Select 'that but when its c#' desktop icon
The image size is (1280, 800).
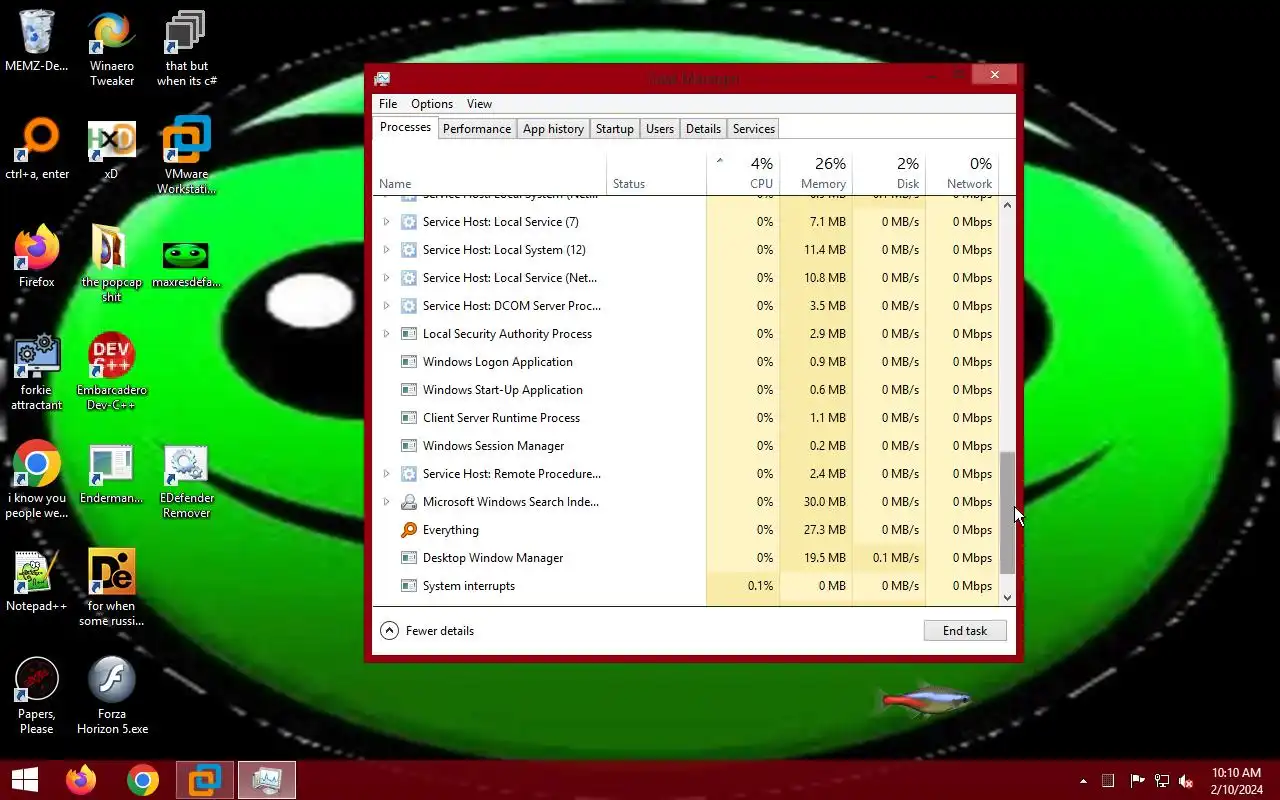coord(186,49)
